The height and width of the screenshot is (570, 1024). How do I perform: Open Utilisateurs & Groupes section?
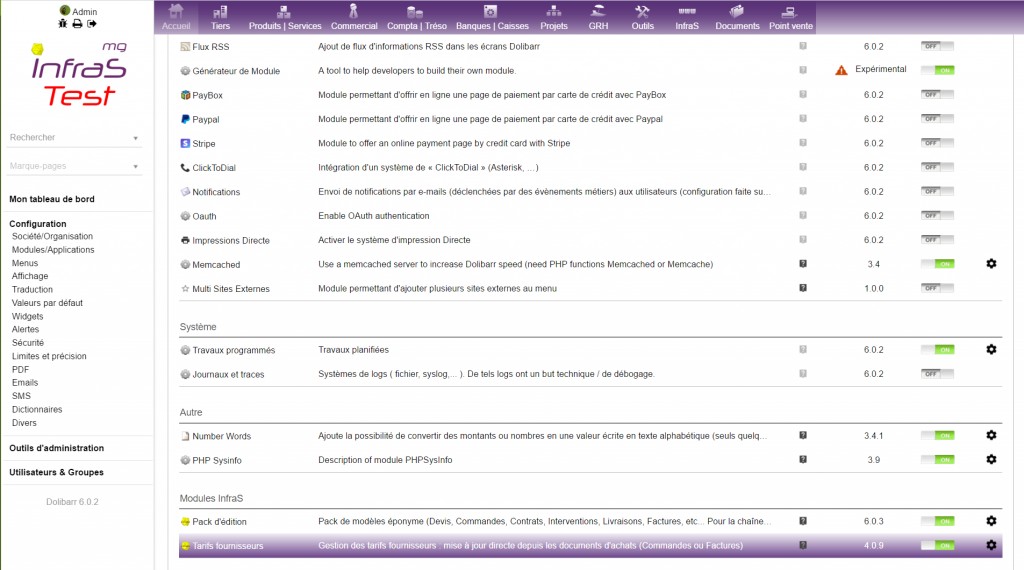(x=56, y=472)
